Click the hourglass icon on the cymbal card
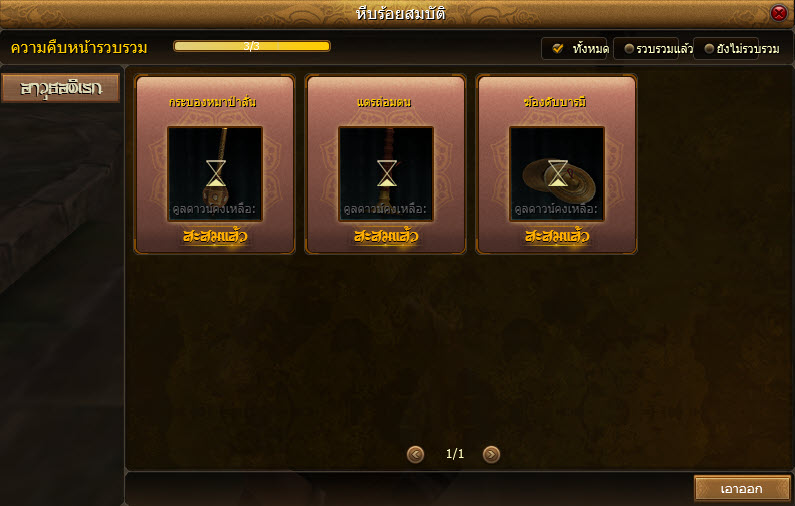795x506 pixels. tap(557, 173)
